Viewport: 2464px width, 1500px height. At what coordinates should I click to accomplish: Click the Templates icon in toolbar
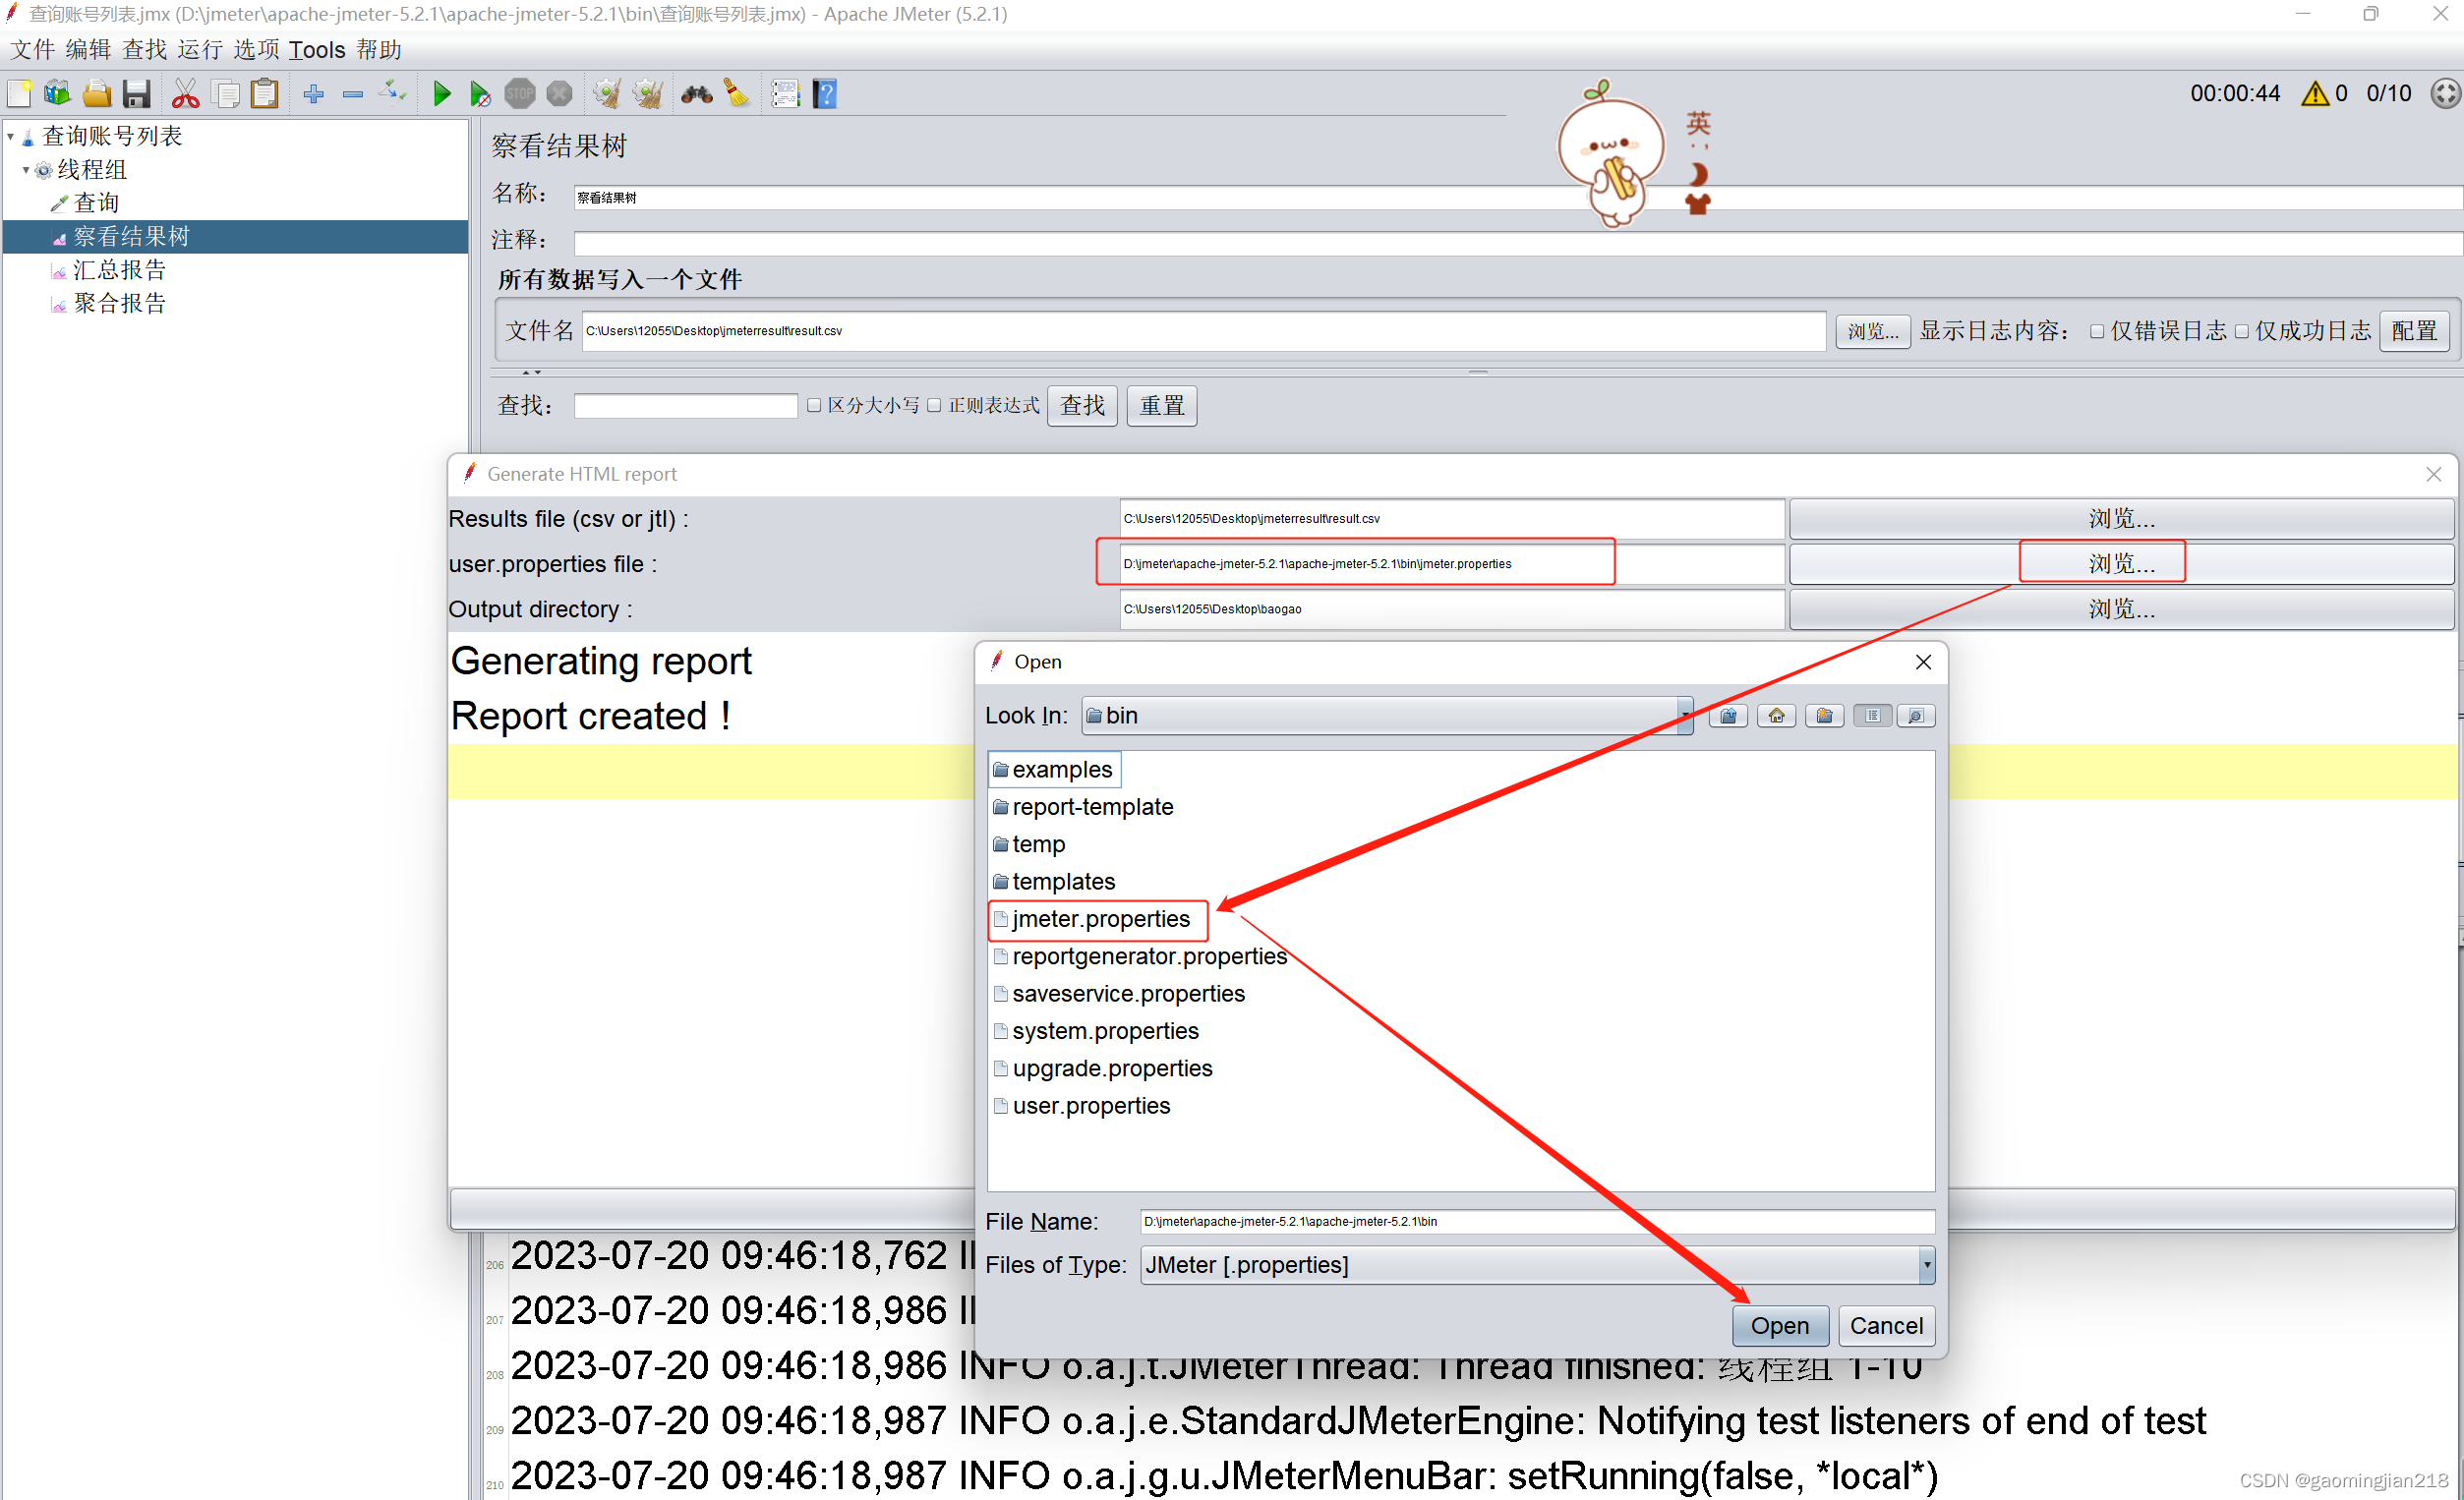57,94
